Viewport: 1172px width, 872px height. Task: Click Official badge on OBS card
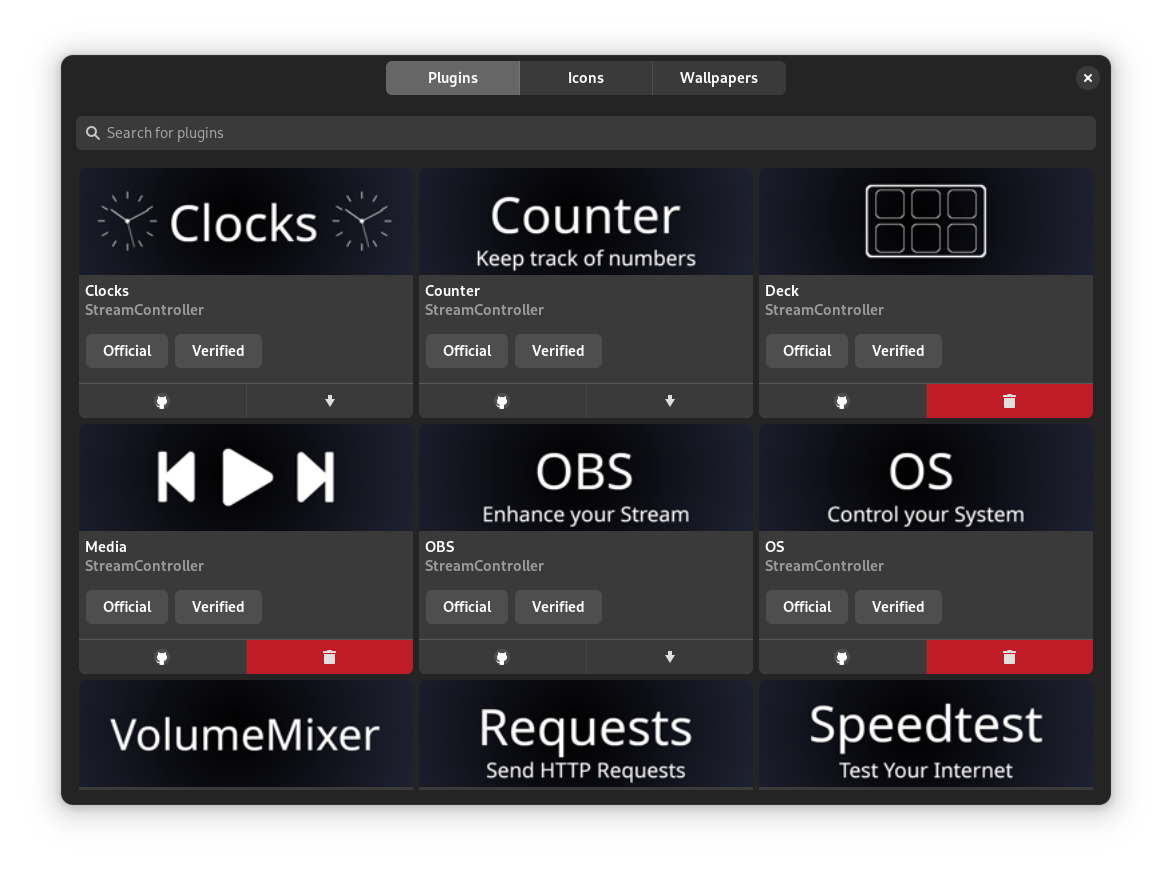pos(467,607)
